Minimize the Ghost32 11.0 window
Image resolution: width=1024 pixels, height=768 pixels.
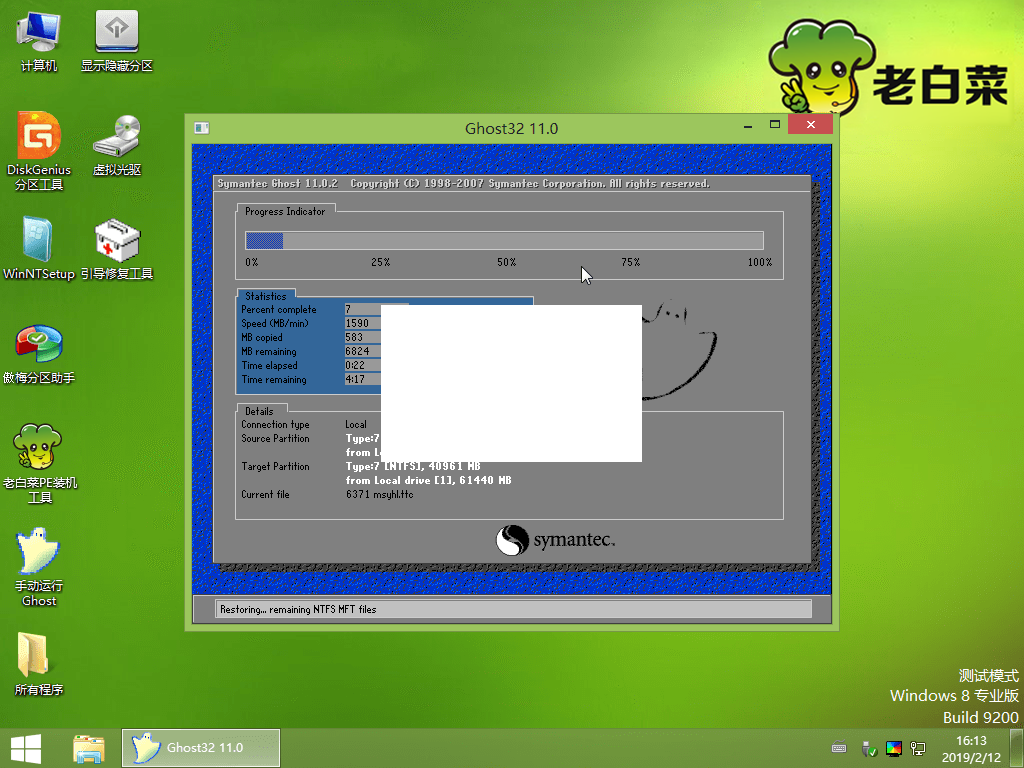pyautogui.click(x=748, y=125)
